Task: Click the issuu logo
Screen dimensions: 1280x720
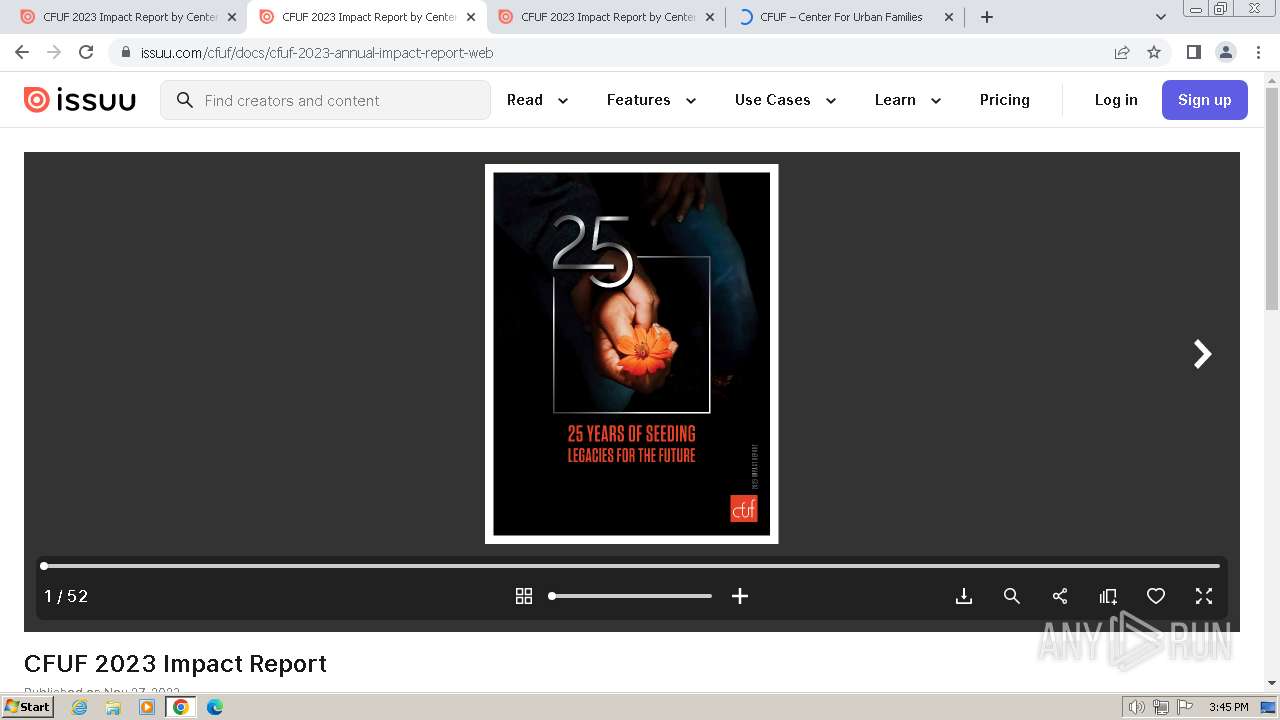Action: 80,100
